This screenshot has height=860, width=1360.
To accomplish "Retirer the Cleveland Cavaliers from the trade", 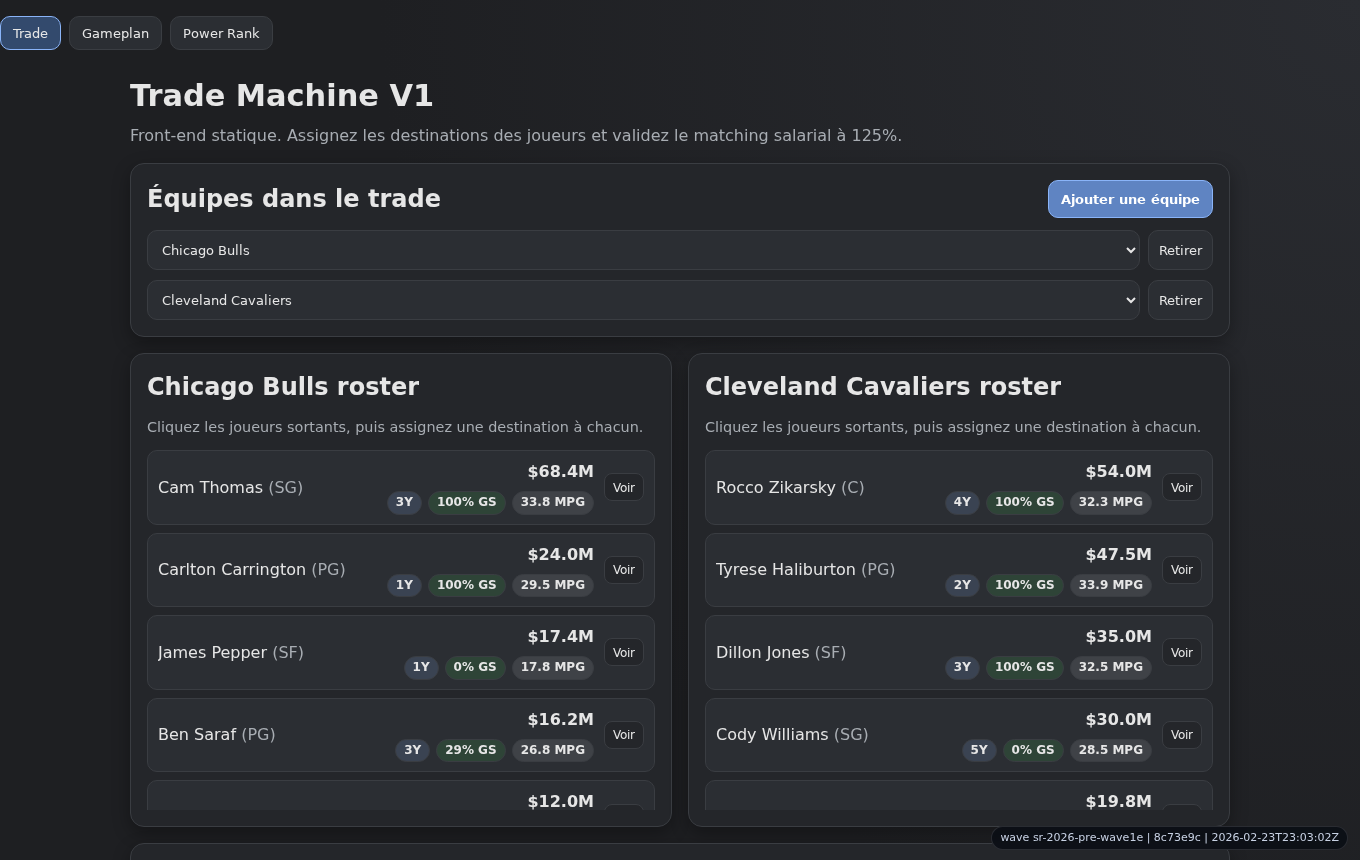I will coord(1180,300).
